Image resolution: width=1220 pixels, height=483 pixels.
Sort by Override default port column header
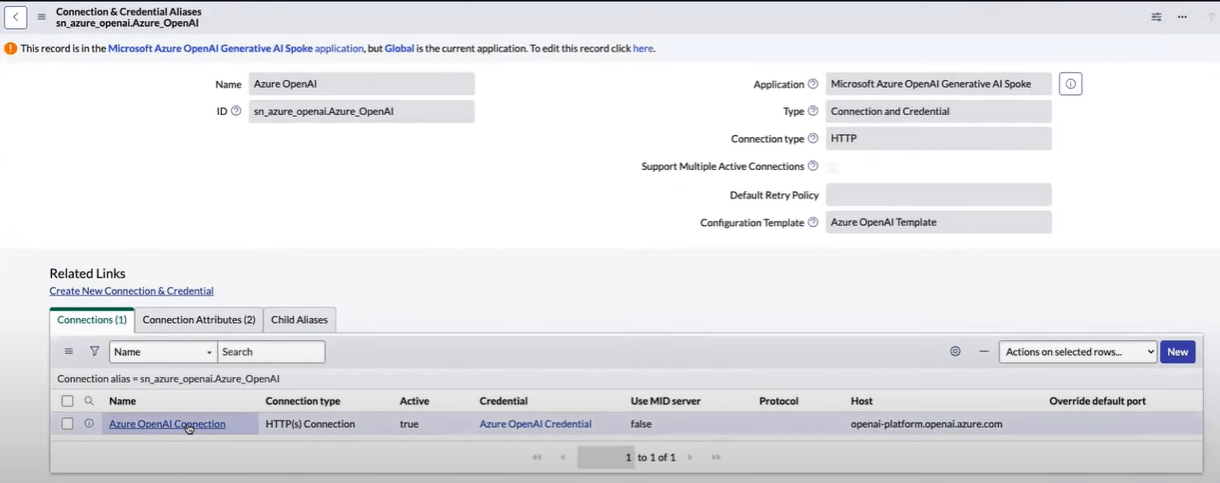[x=1097, y=401]
